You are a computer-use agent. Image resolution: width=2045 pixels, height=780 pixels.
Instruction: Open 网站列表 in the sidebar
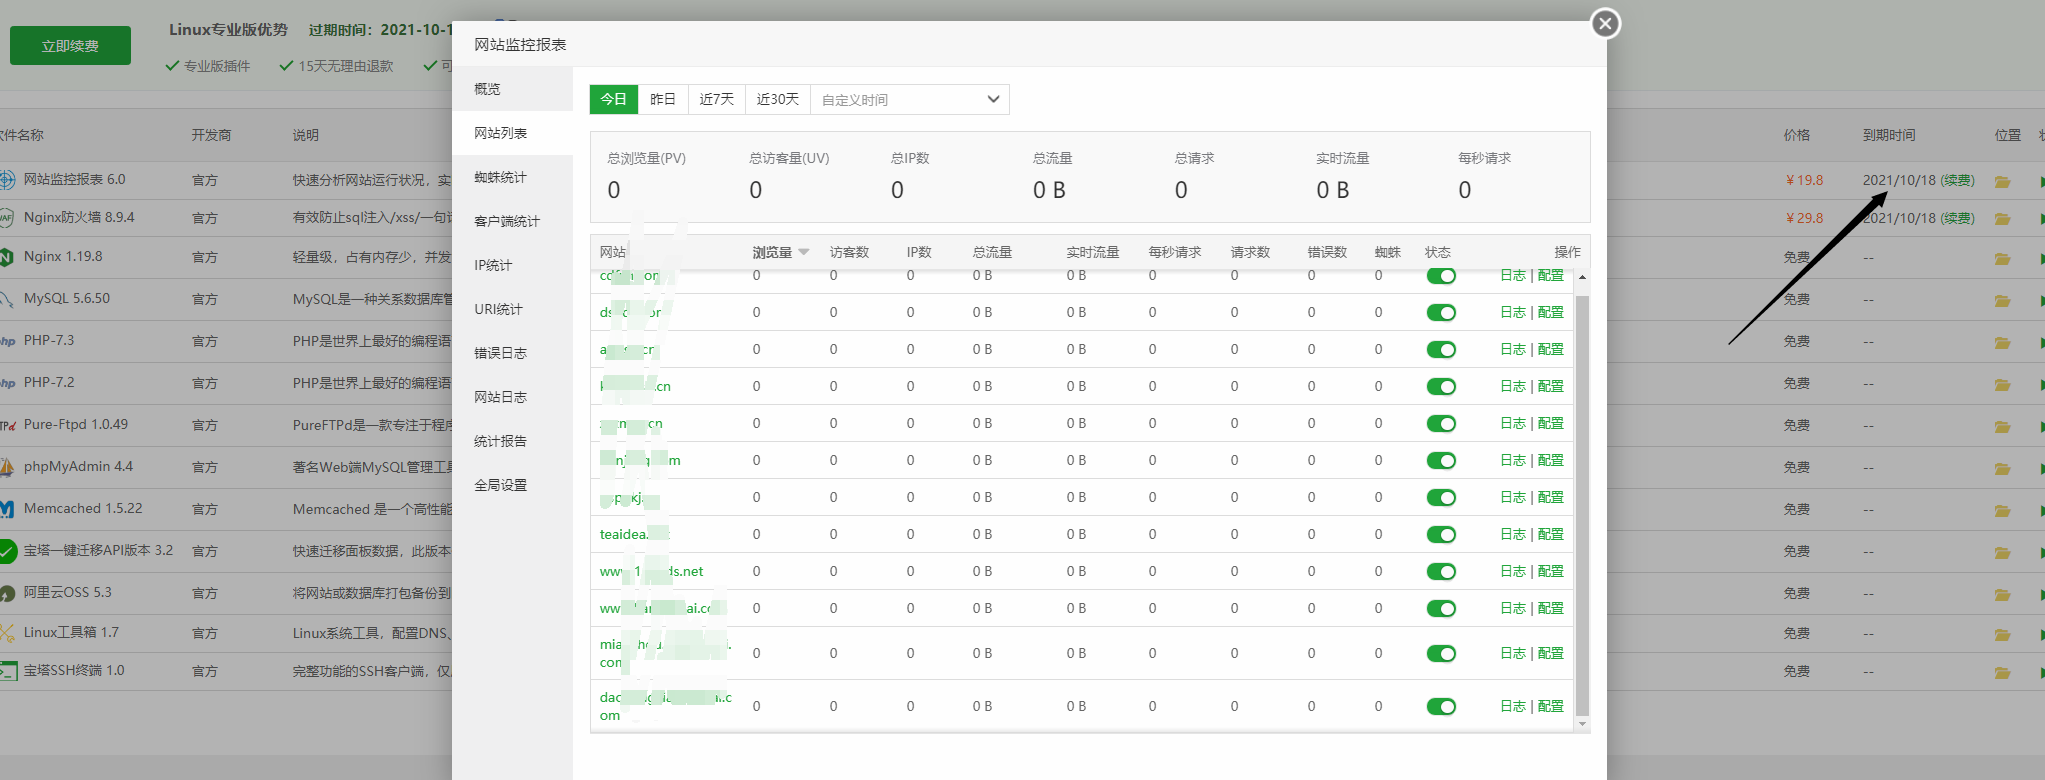coord(512,133)
